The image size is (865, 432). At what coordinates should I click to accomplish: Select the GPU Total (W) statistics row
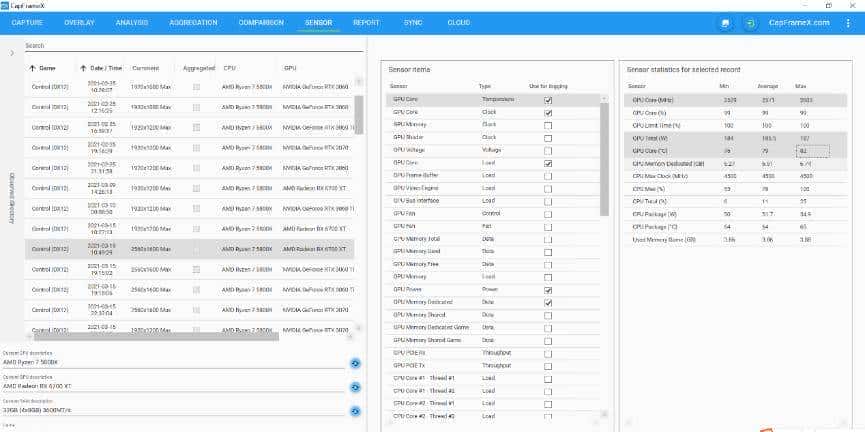point(736,138)
